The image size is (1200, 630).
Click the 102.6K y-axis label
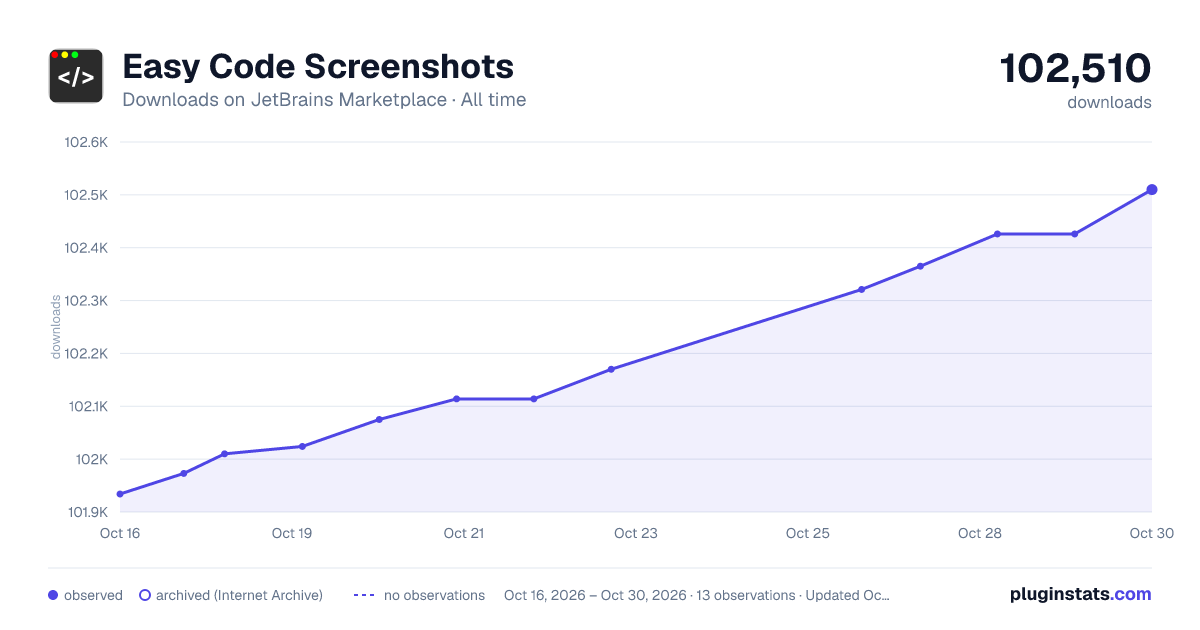[86, 142]
